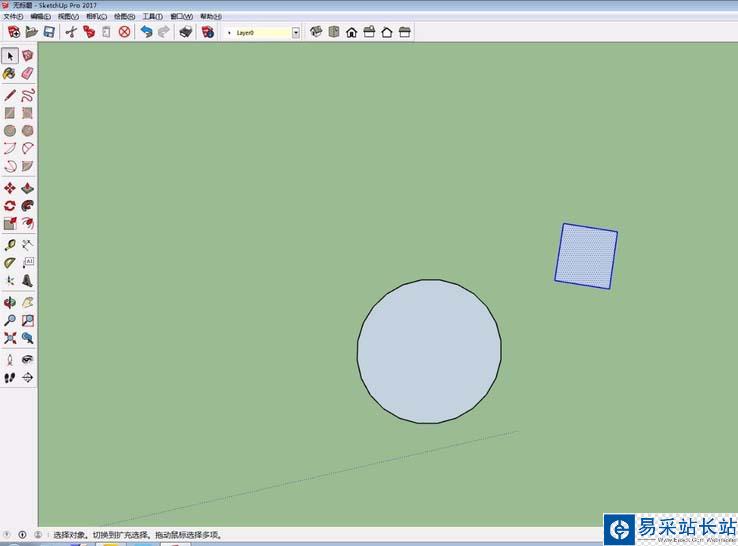
Task: Activate the Offset tool
Action: point(27,223)
